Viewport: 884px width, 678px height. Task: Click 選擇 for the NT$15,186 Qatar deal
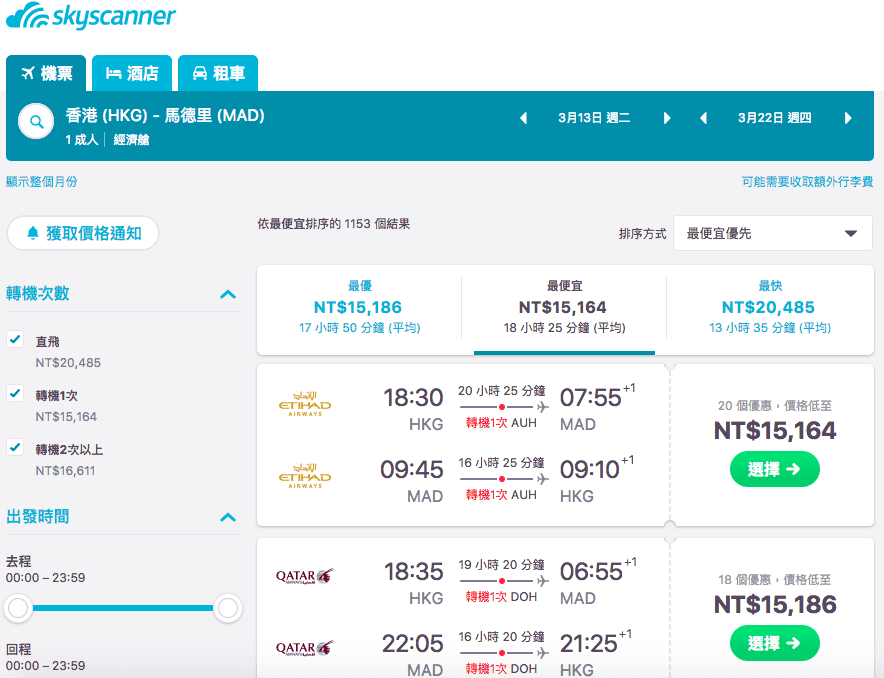tap(775, 643)
